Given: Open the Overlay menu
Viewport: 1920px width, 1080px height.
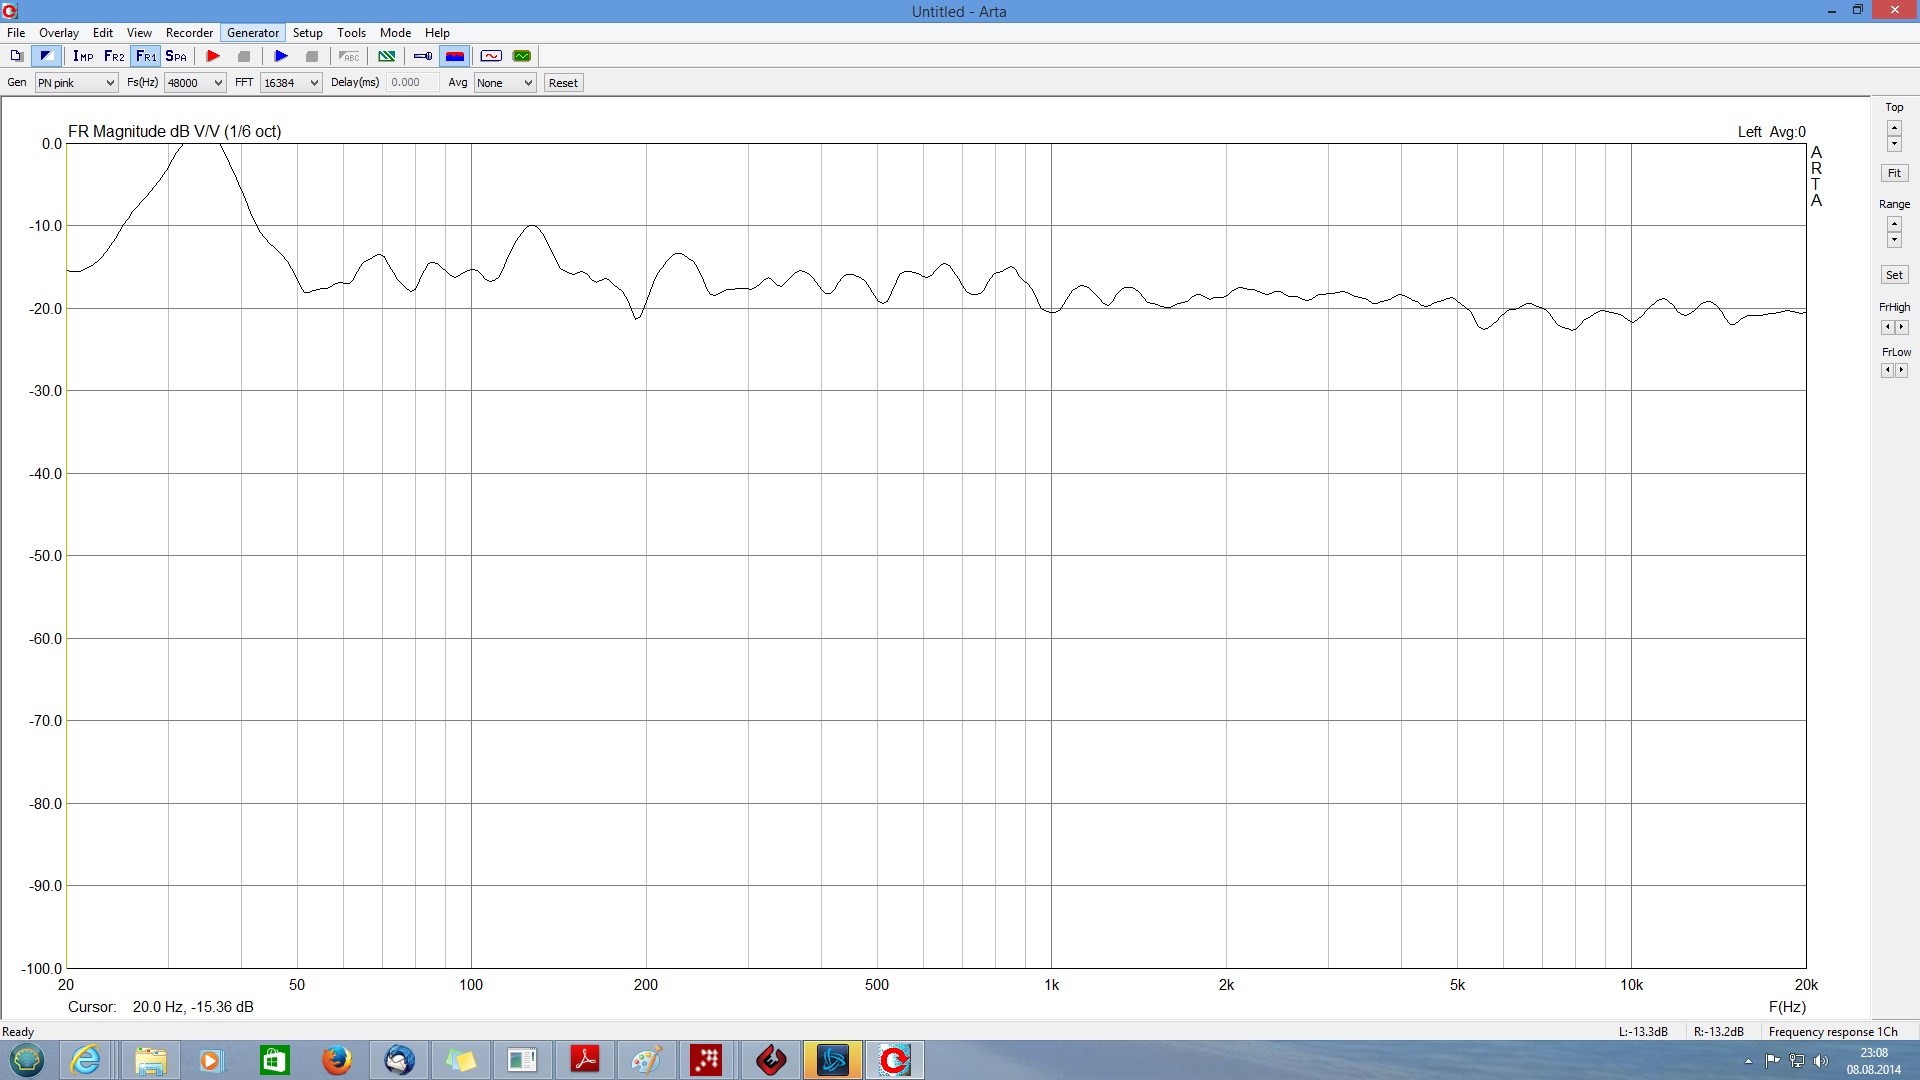Looking at the screenshot, I should click(x=59, y=33).
